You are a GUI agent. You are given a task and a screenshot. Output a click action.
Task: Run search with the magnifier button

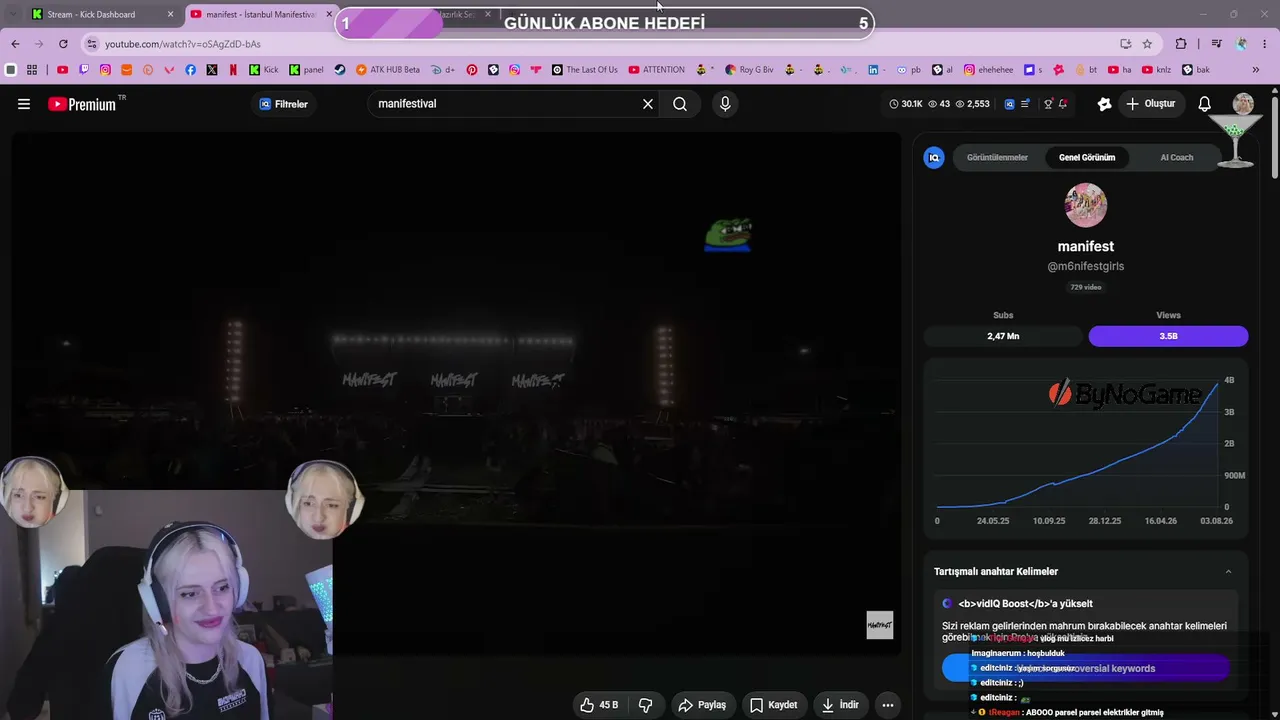pos(680,104)
